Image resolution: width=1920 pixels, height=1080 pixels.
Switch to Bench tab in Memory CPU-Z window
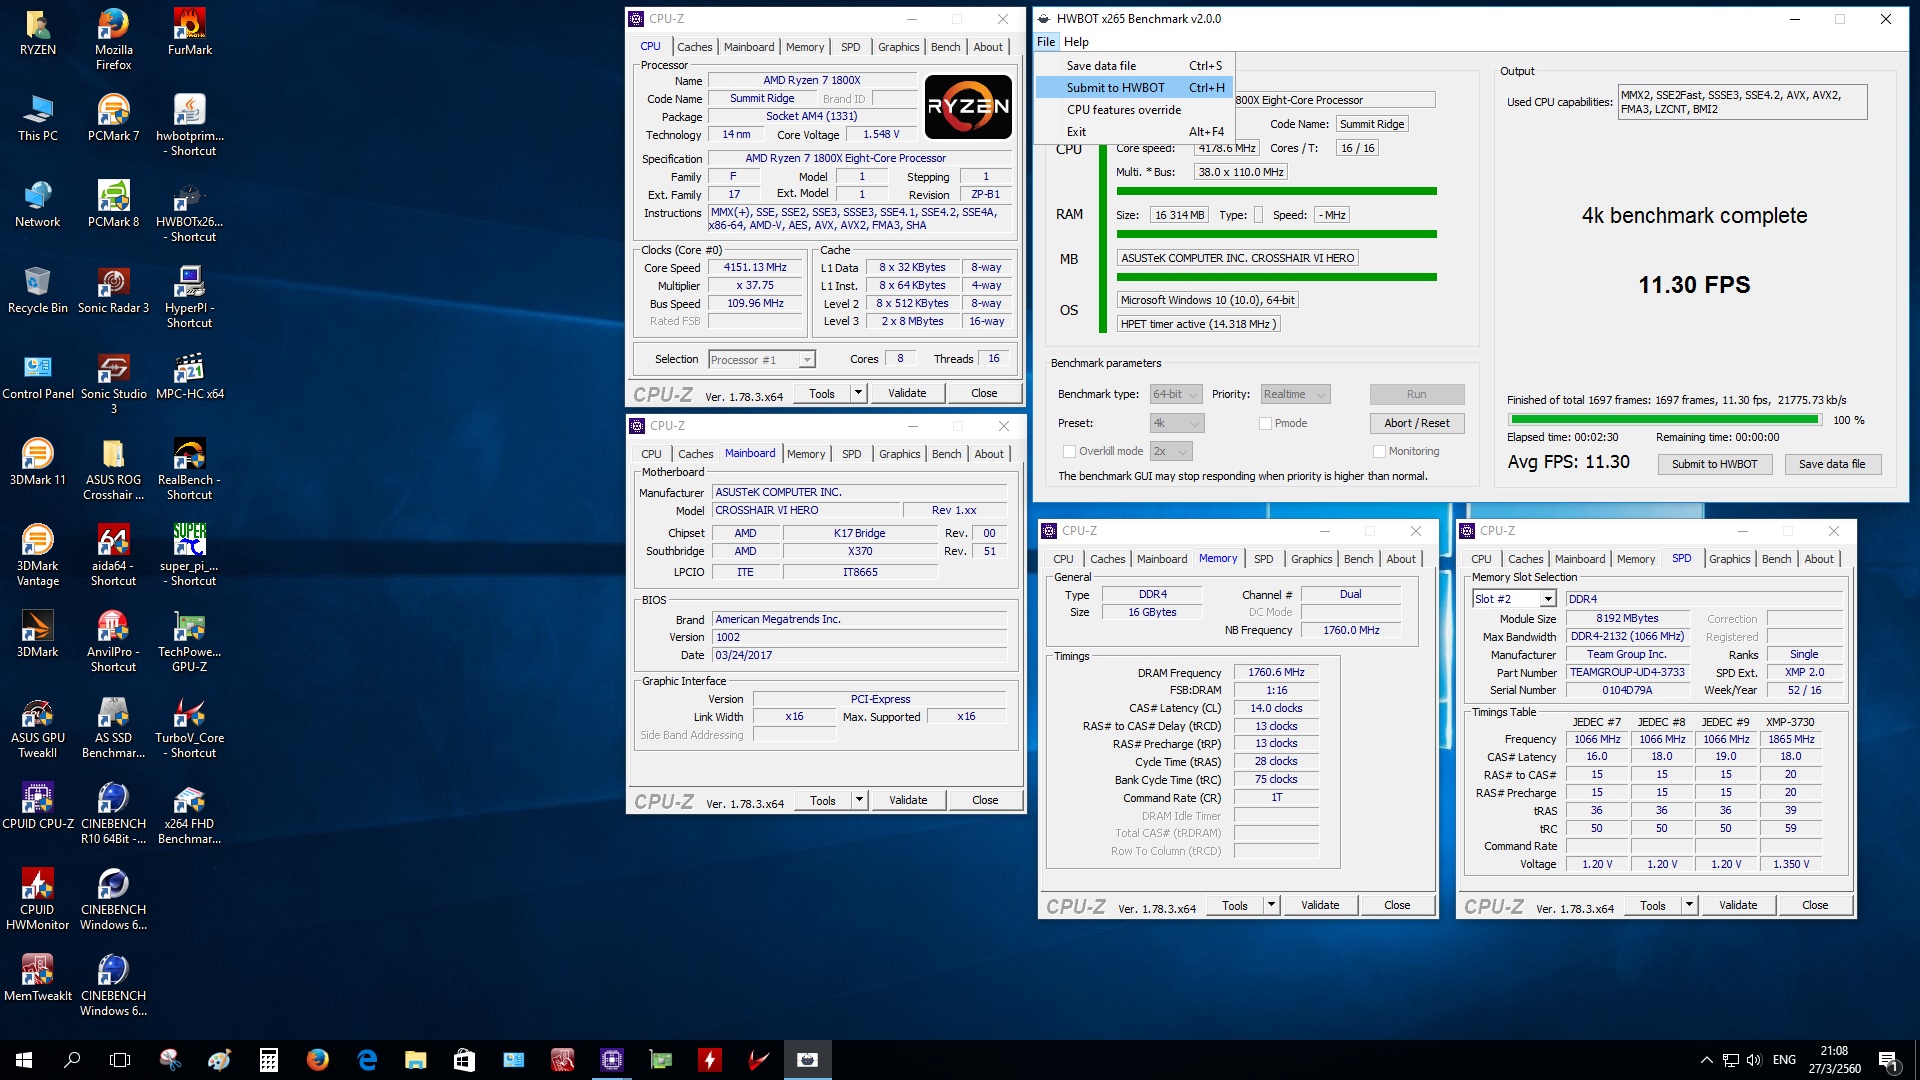pos(1358,560)
